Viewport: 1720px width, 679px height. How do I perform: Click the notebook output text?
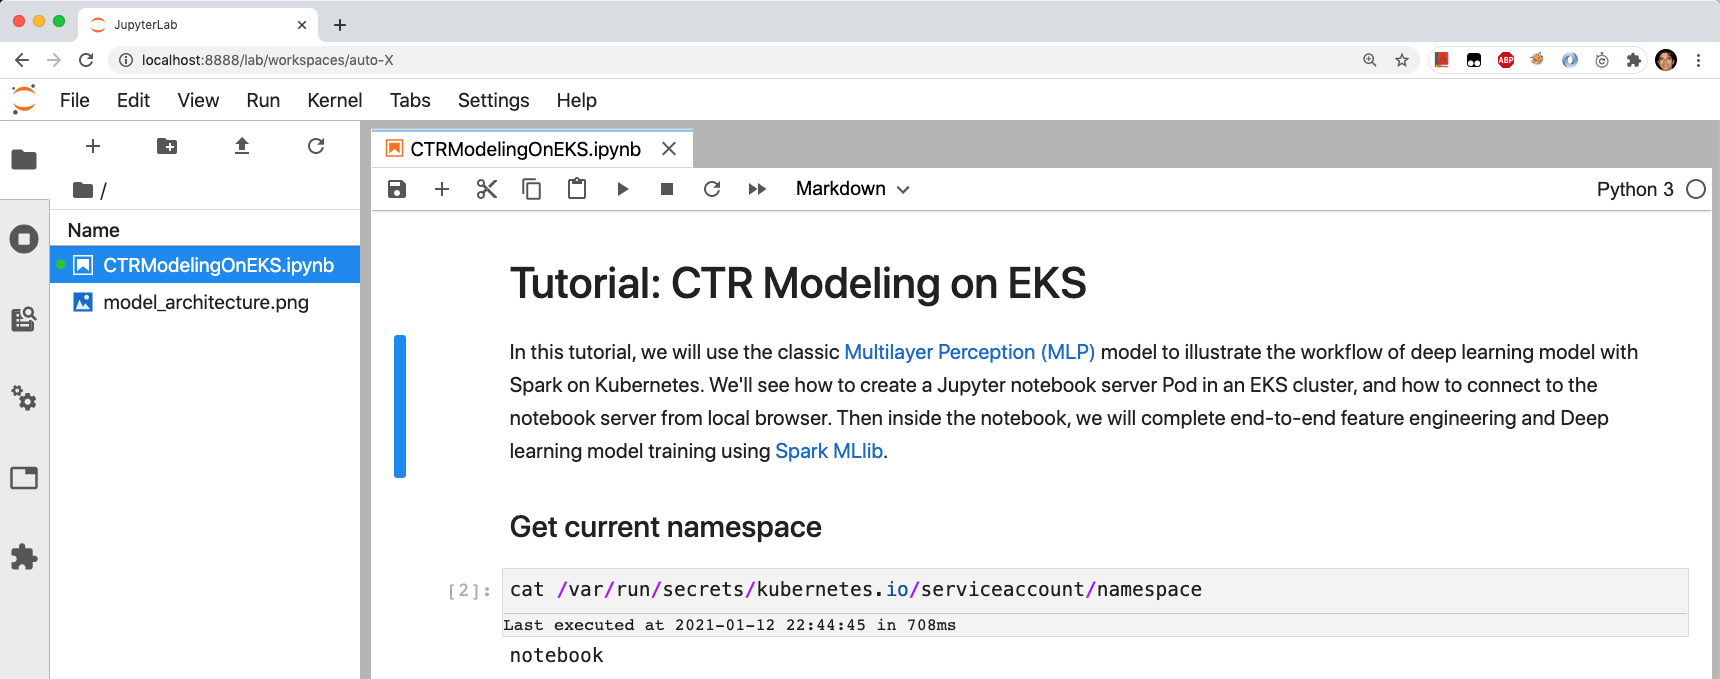tap(556, 655)
